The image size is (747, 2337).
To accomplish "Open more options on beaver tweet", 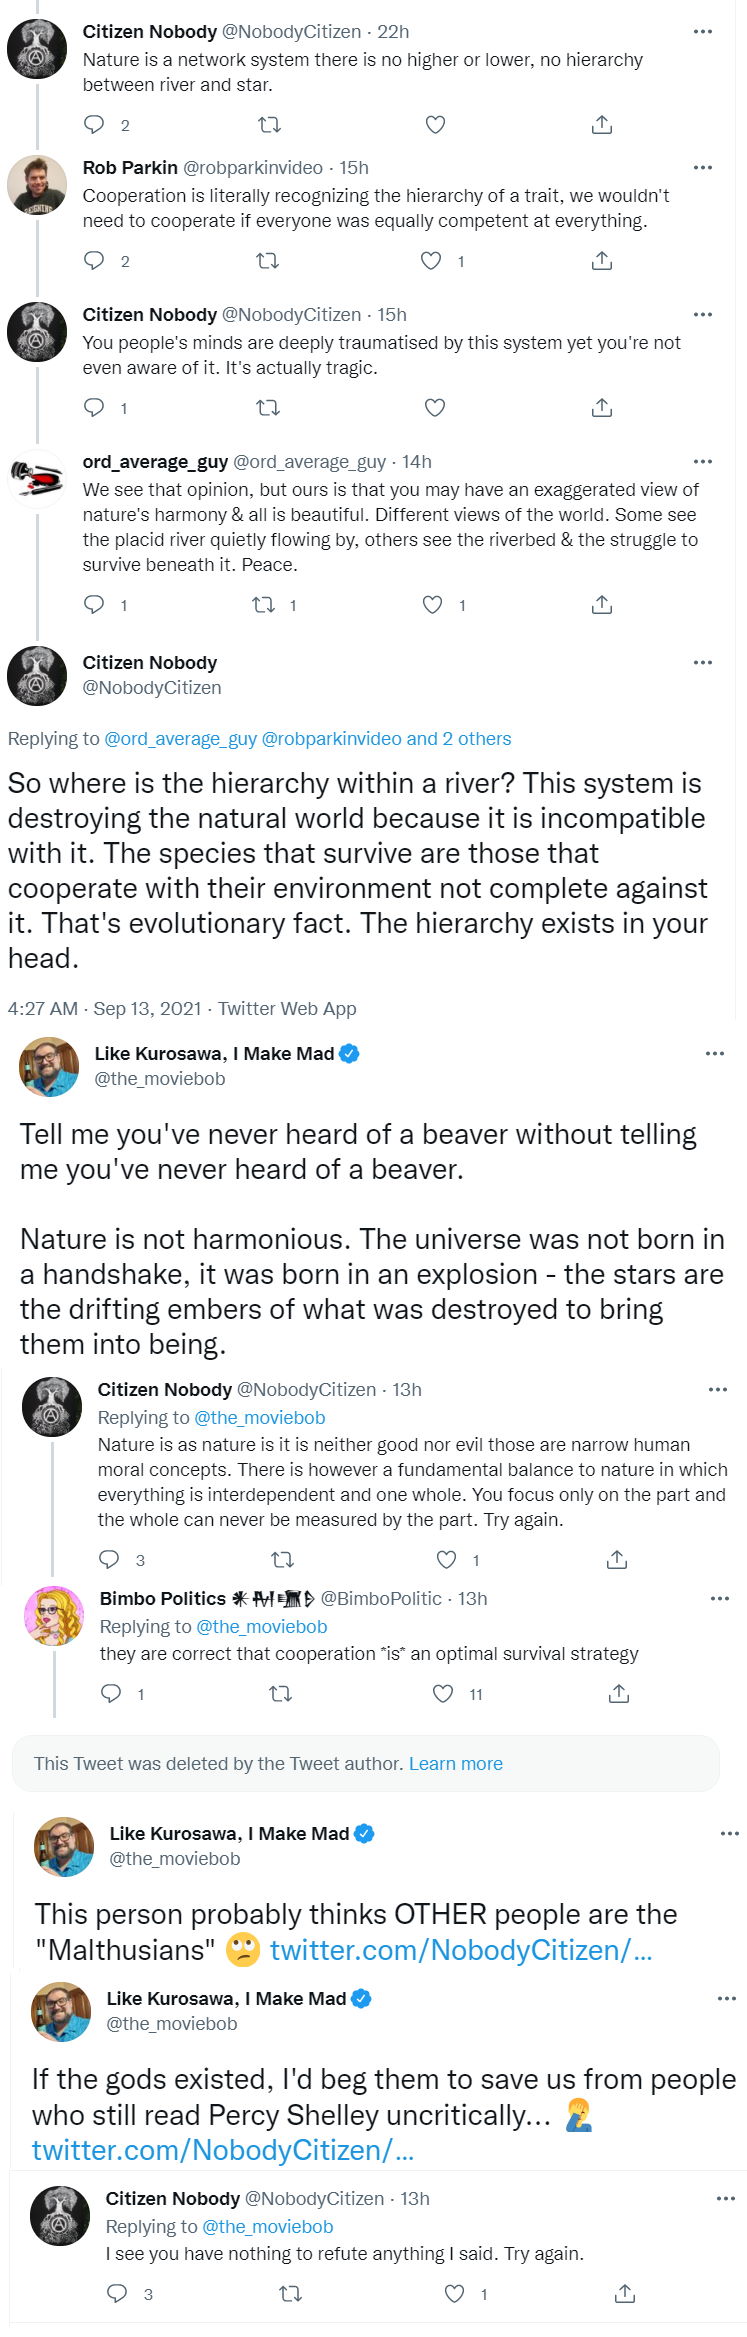I will [714, 1054].
